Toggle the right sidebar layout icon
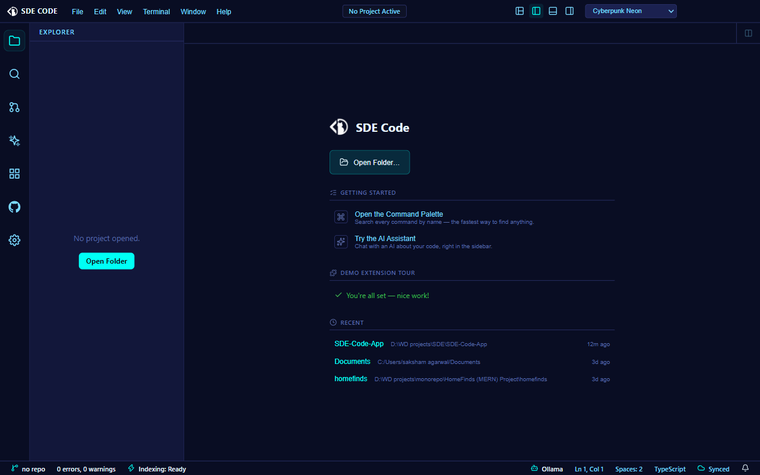Viewport: 760px width, 475px height. pos(570,11)
